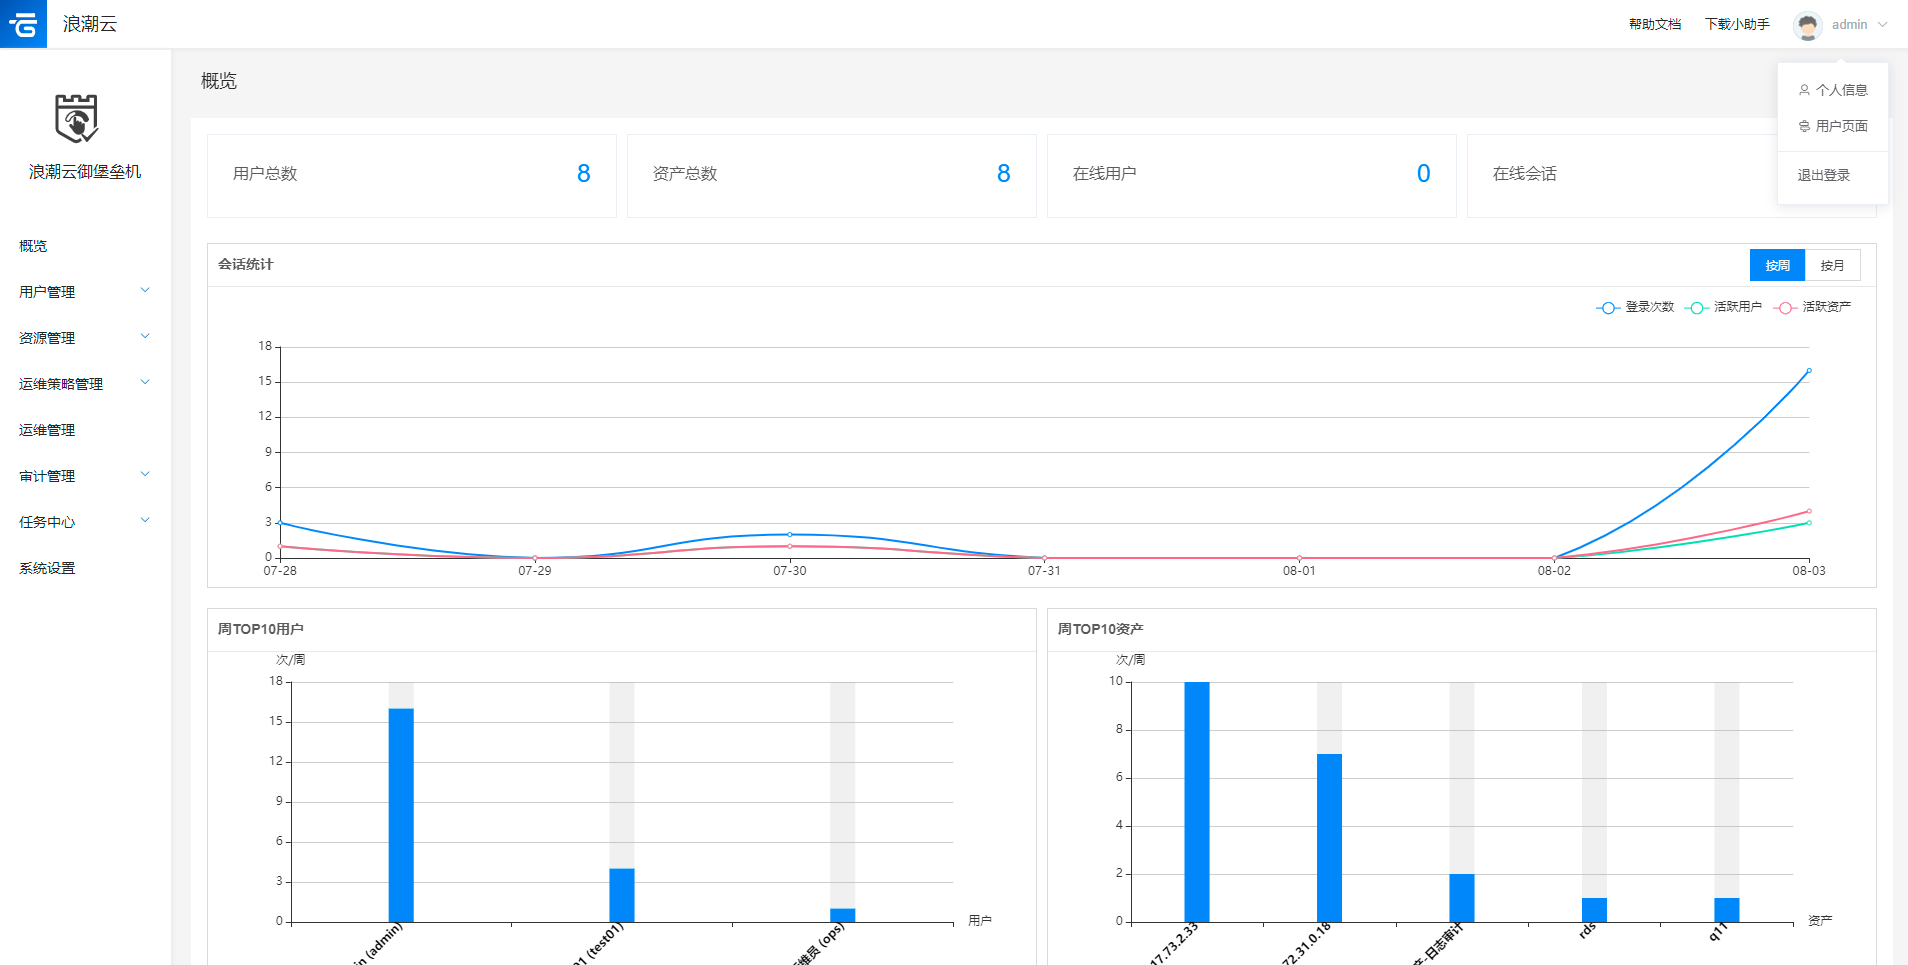
Task: Expand the 审计管理 chevron arrow
Action: tap(145, 475)
